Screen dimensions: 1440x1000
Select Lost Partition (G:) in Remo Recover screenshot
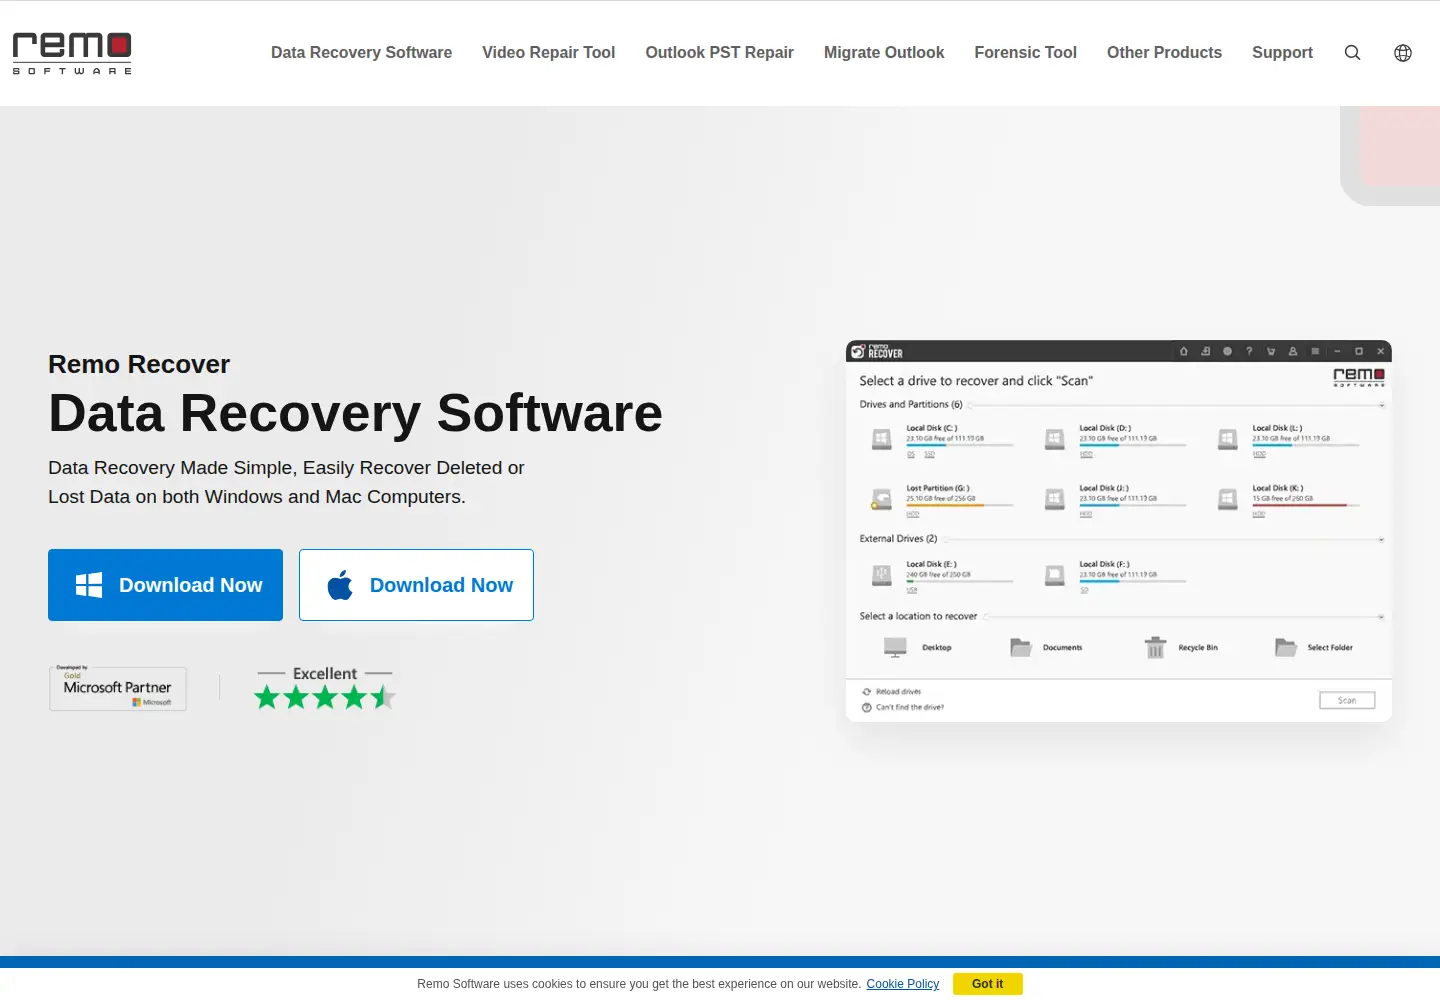[x=943, y=500]
